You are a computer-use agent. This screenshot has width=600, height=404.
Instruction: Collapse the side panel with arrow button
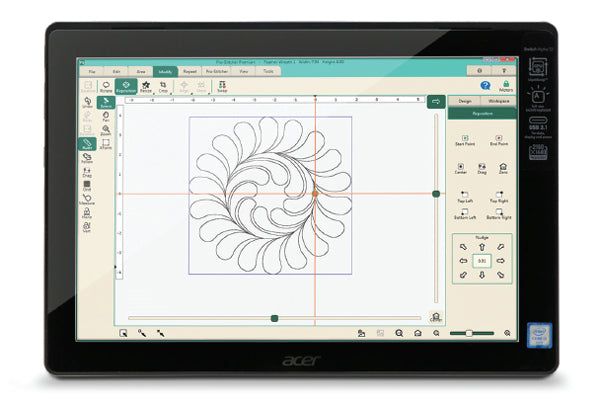436,101
